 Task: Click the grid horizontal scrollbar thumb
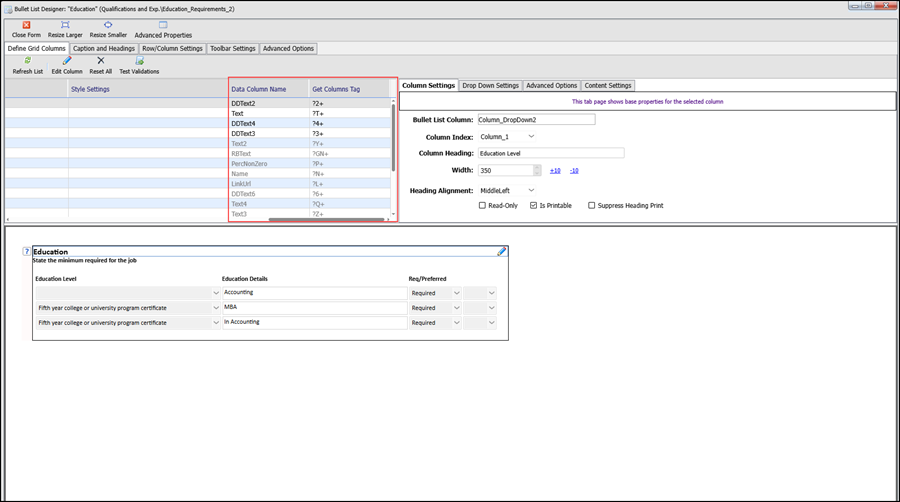pos(326,219)
